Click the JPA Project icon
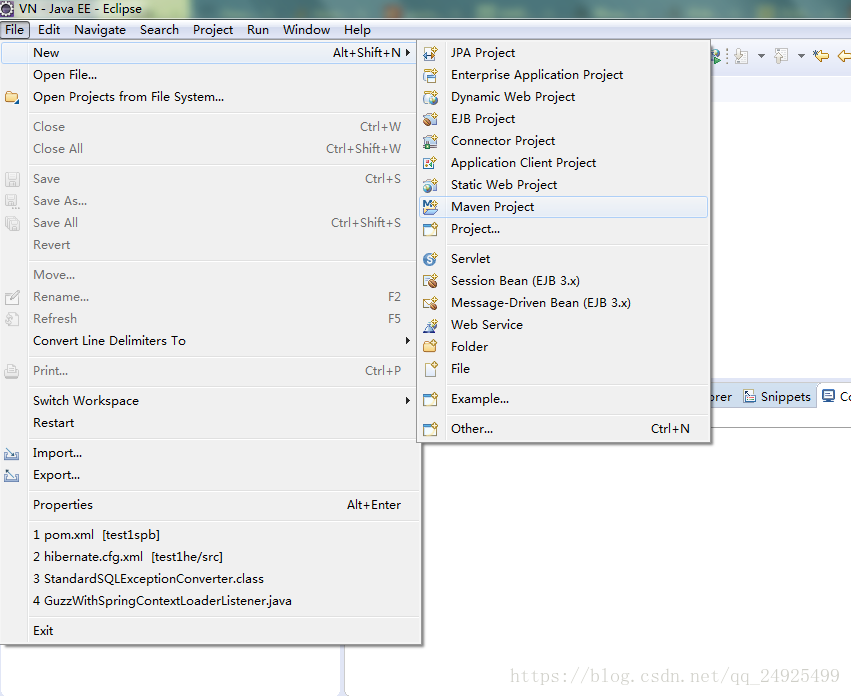Image resolution: width=851 pixels, height=696 pixels. pyautogui.click(x=430, y=53)
